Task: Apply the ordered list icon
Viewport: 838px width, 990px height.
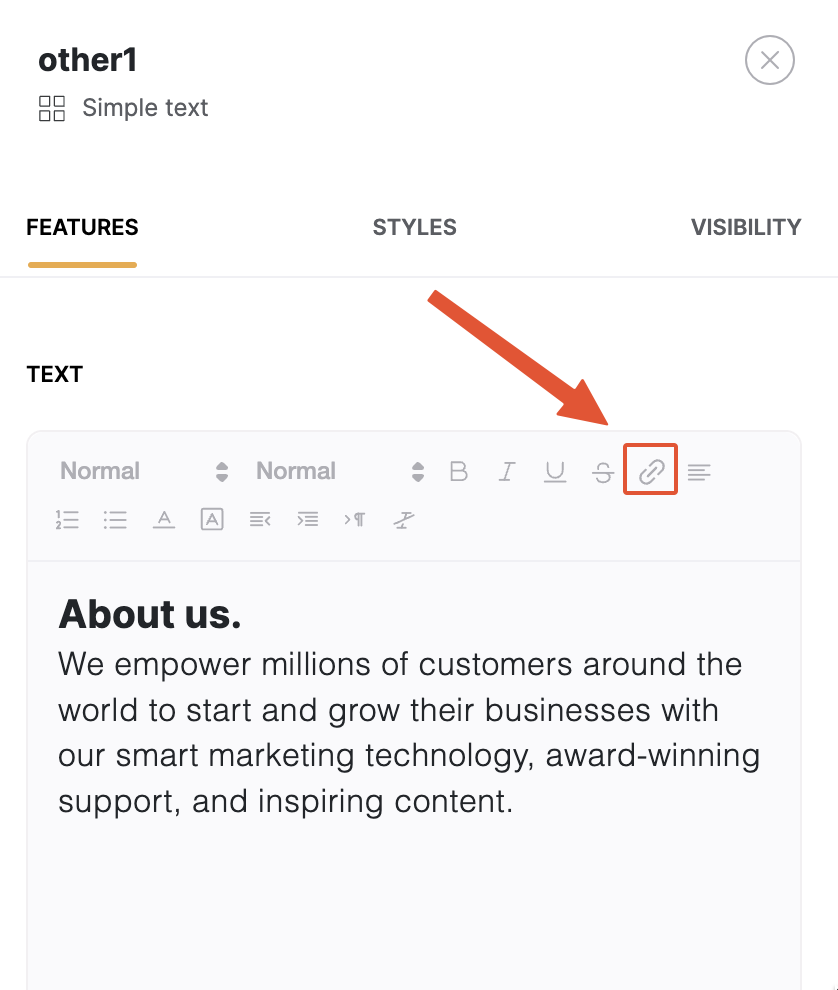Action: [67, 519]
